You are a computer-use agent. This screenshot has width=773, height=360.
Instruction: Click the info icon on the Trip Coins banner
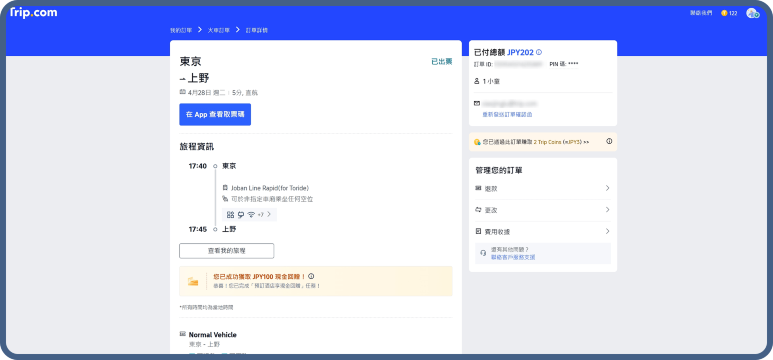[609, 142]
